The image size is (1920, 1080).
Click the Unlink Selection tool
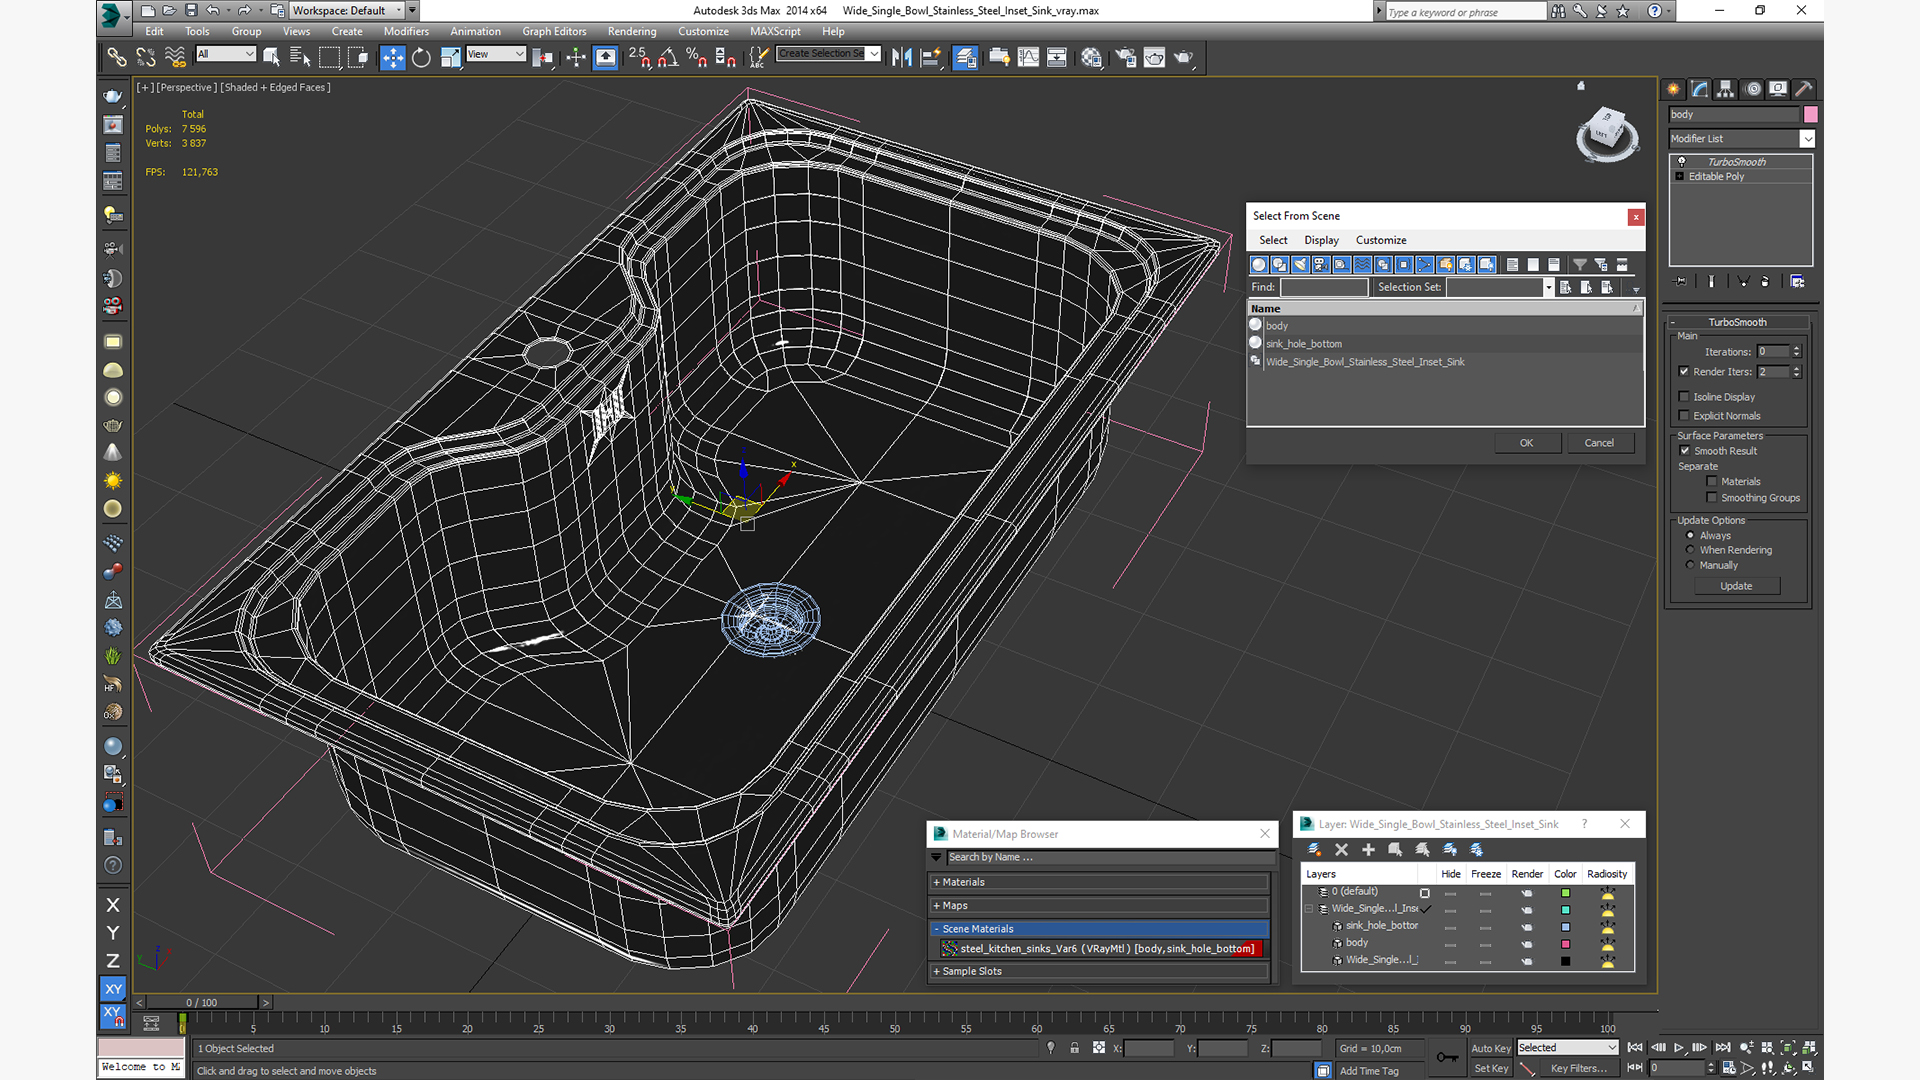(x=146, y=57)
